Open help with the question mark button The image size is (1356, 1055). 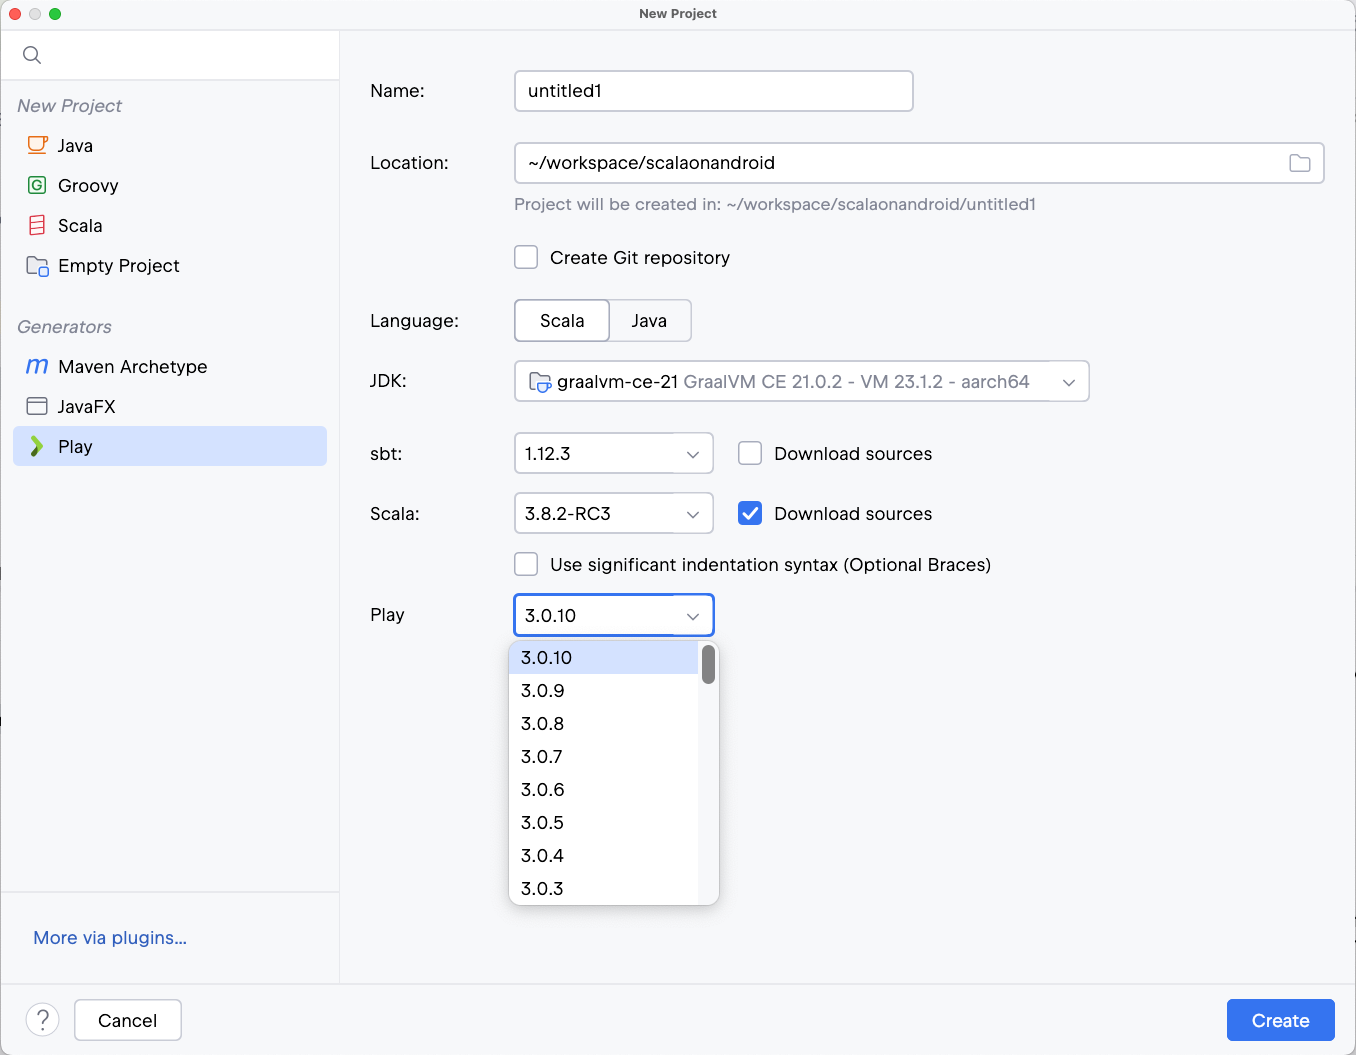point(42,1020)
